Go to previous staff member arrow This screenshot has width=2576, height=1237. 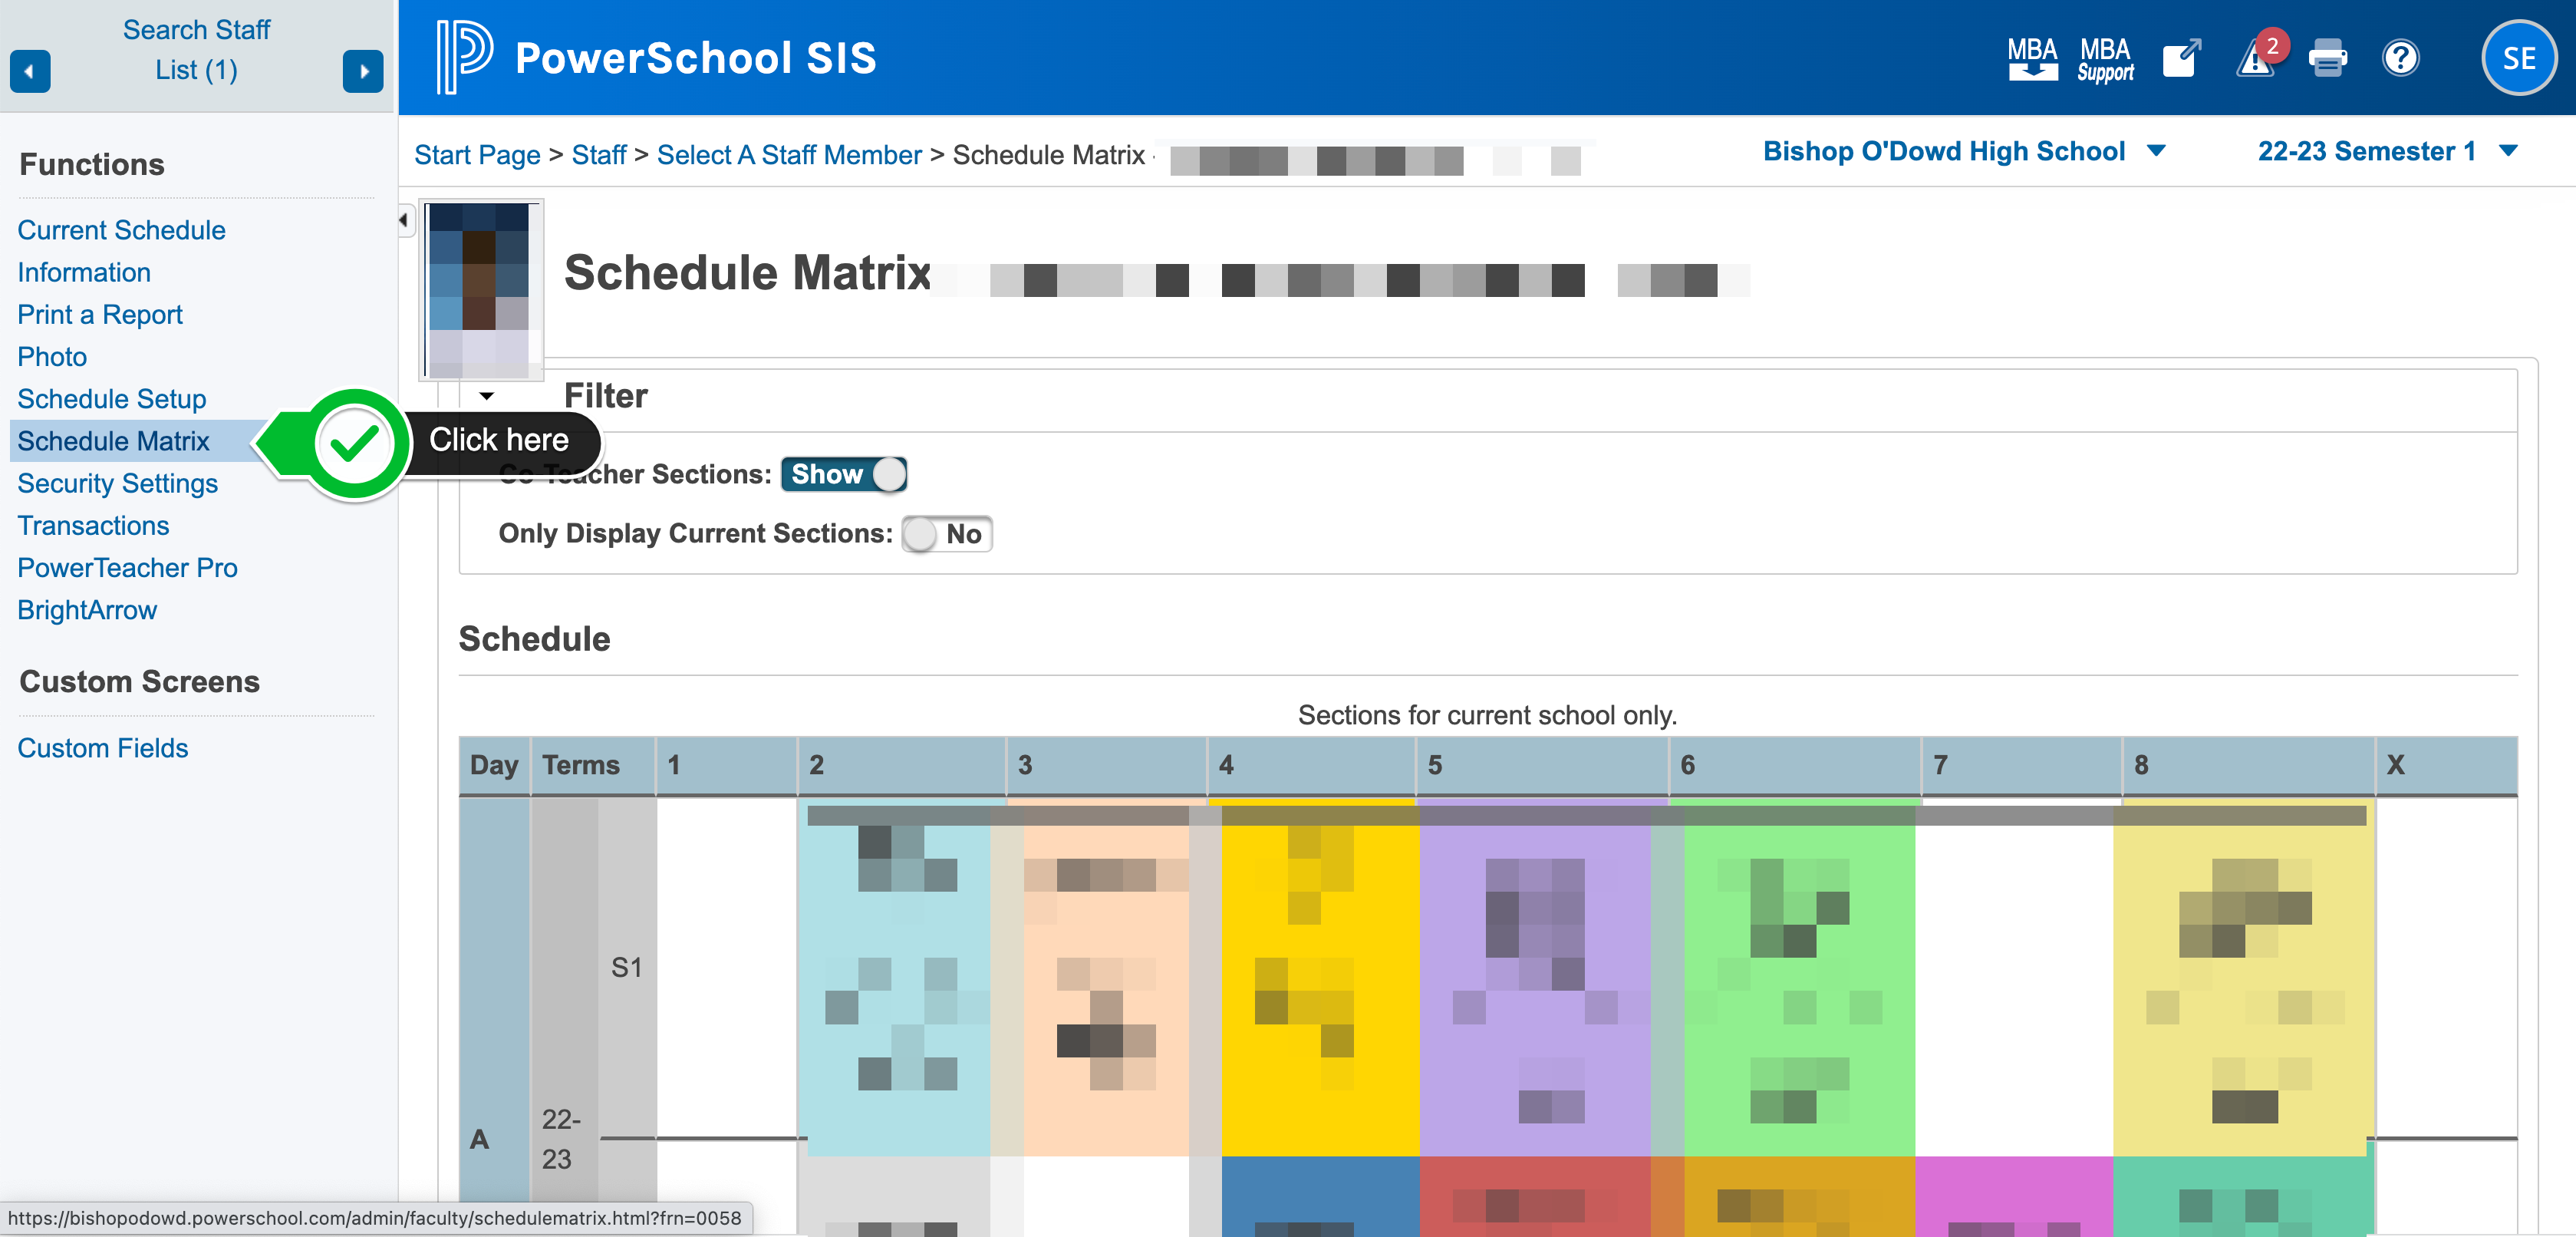coord(30,71)
